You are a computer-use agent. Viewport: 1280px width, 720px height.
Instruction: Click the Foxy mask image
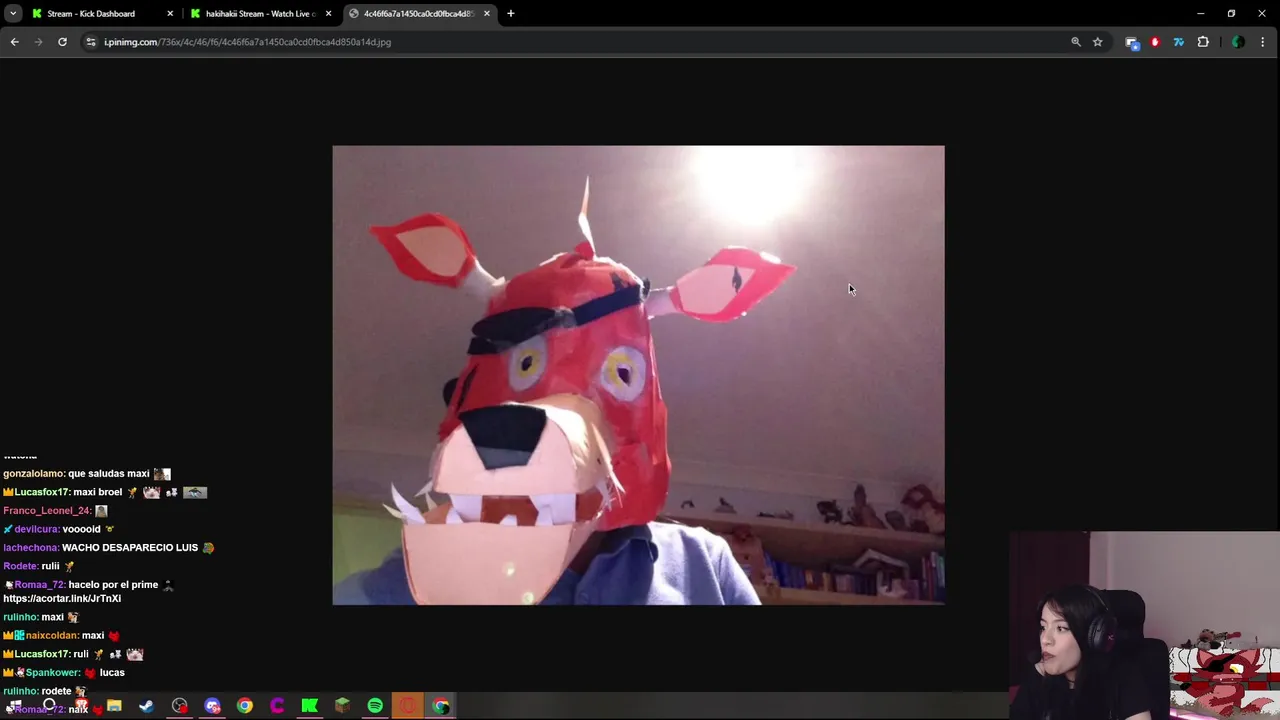click(x=638, y=375)
